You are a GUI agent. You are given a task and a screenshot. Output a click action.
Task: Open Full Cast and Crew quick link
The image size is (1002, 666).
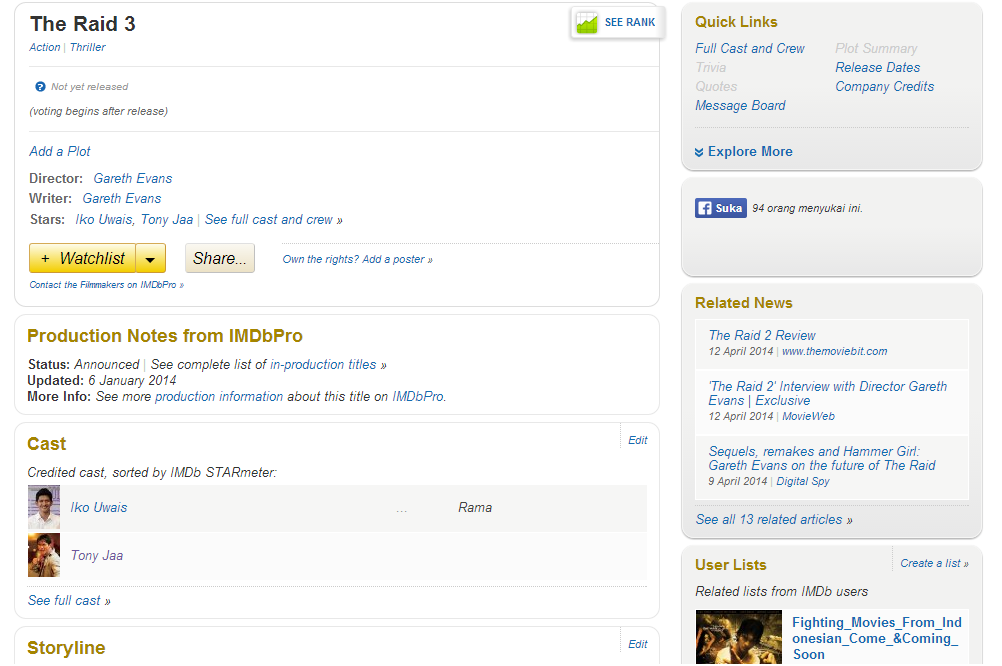pos(750,49)
